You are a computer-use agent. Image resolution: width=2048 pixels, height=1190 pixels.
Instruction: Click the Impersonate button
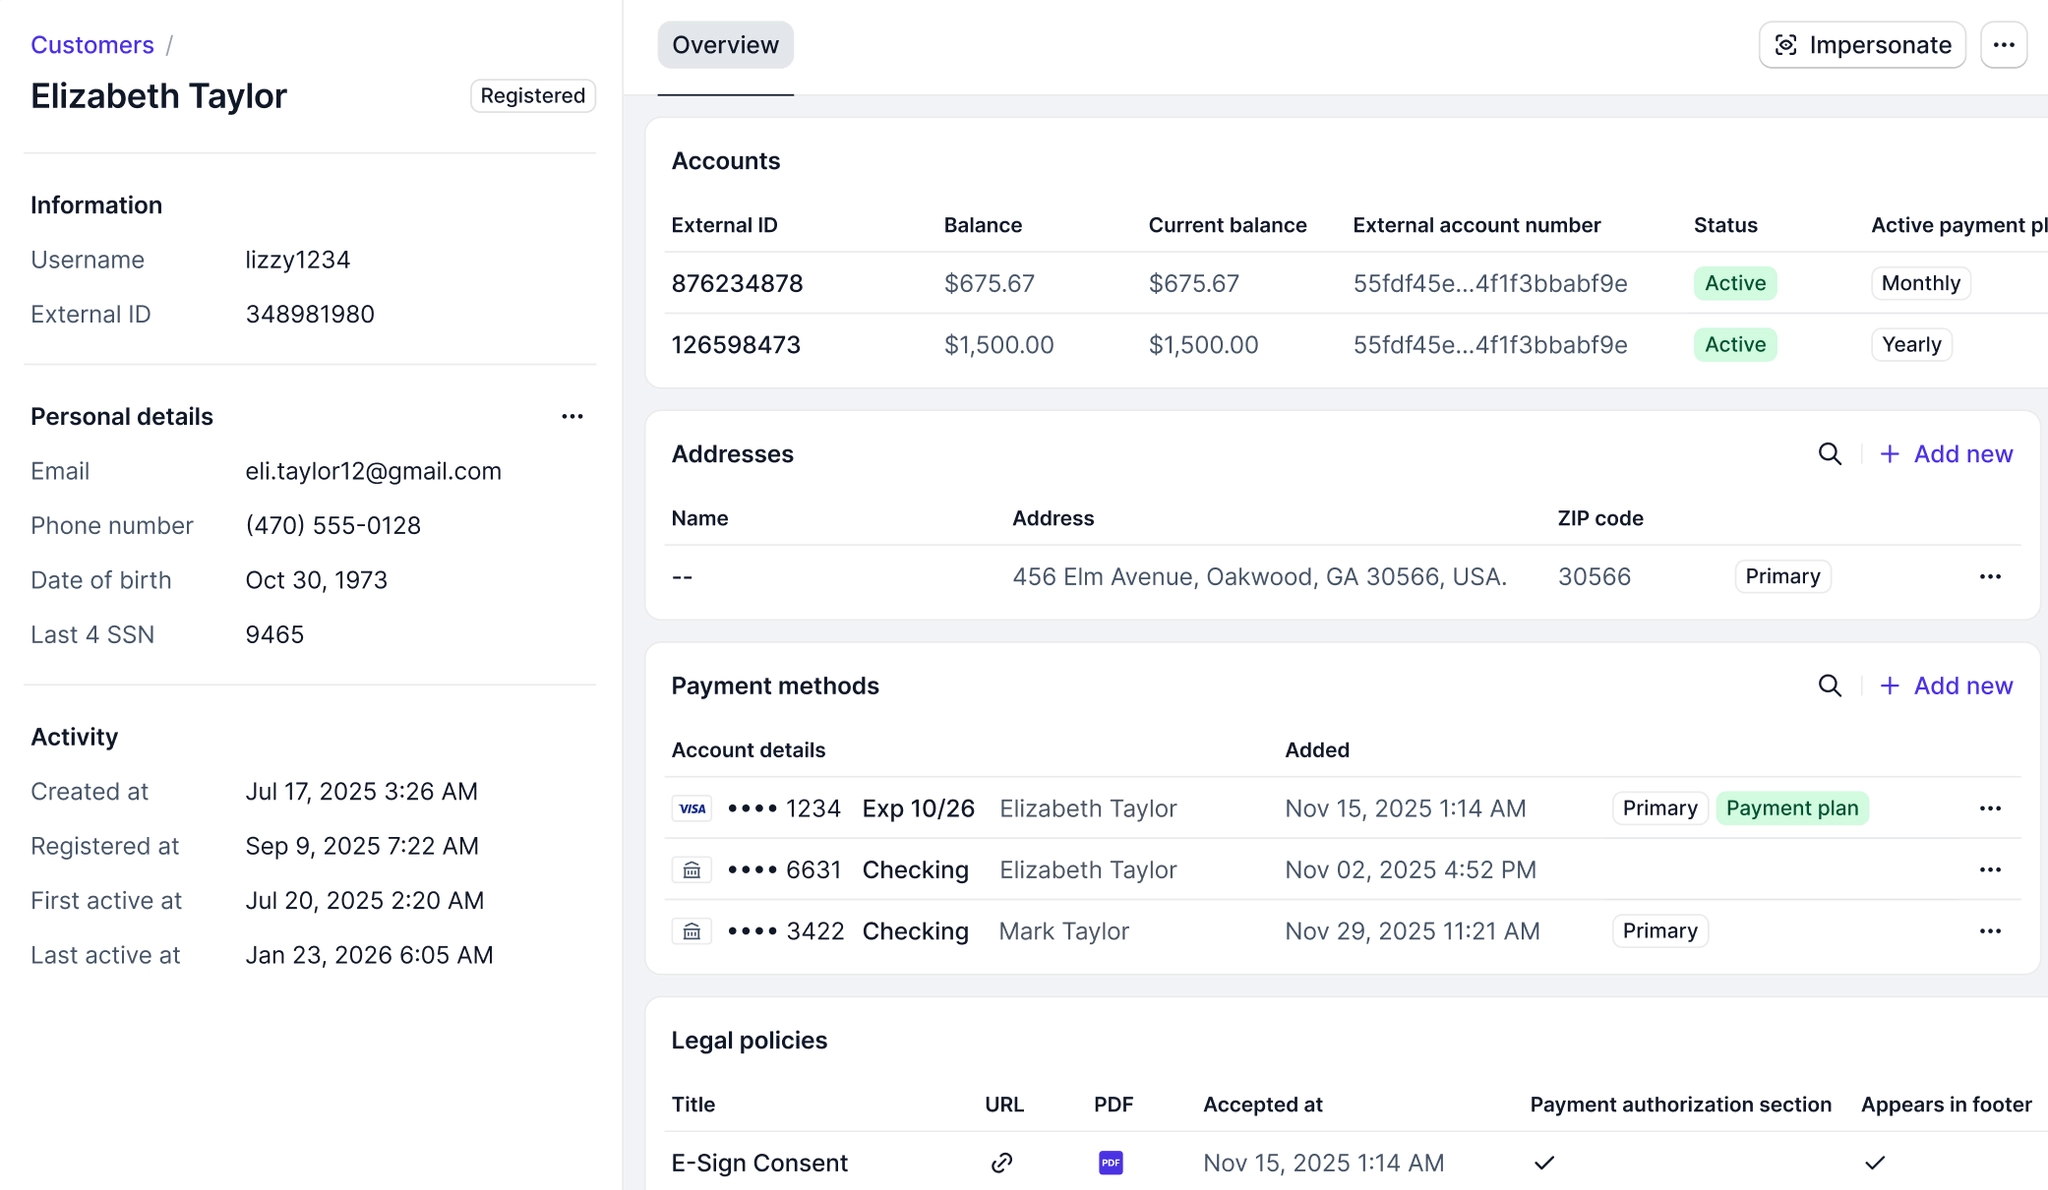pyautogui.click(x=1861, y=45)
